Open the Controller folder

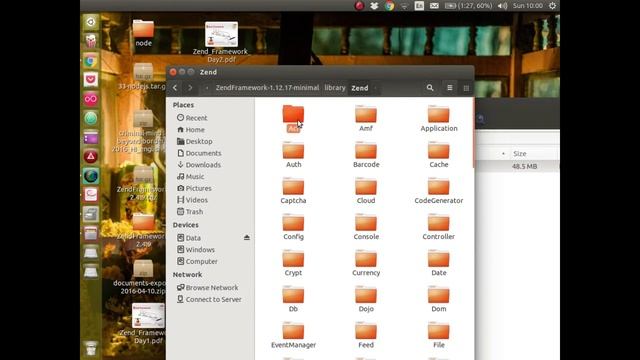tap(439, 227)
